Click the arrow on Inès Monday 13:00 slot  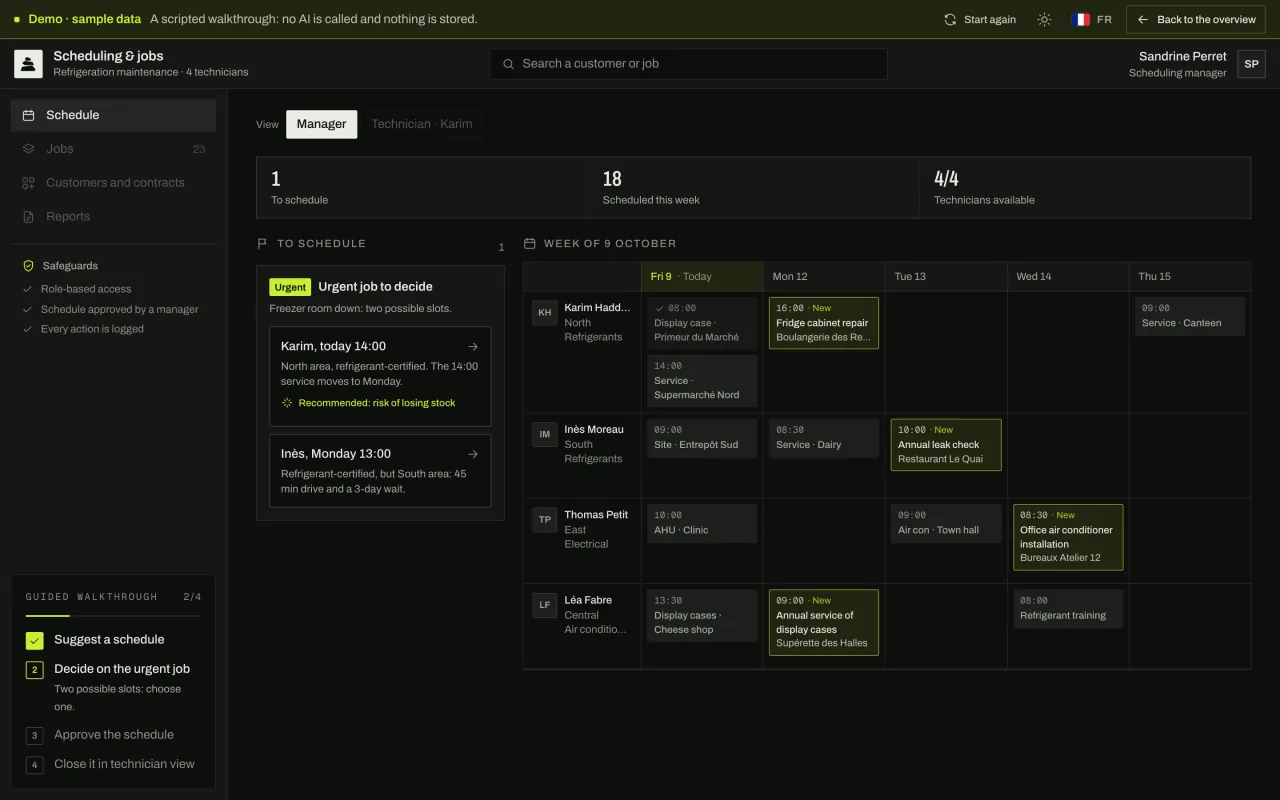coord(473,454)
